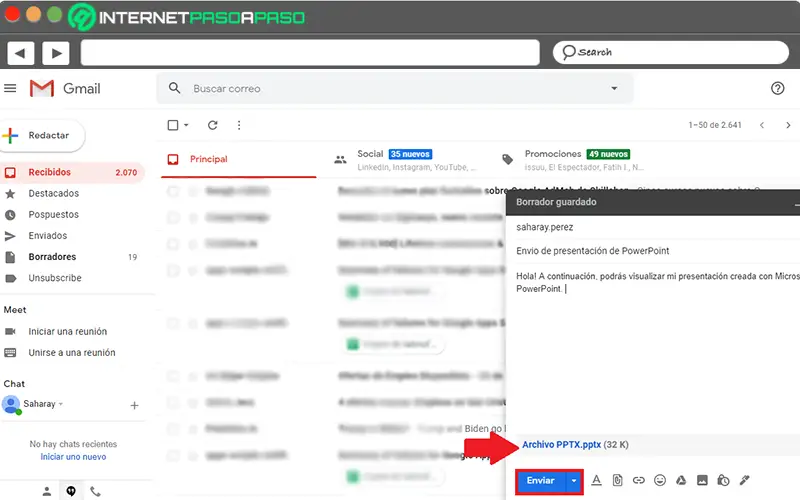Star the second email in the list
800x500 pixels.
point(193,217)
